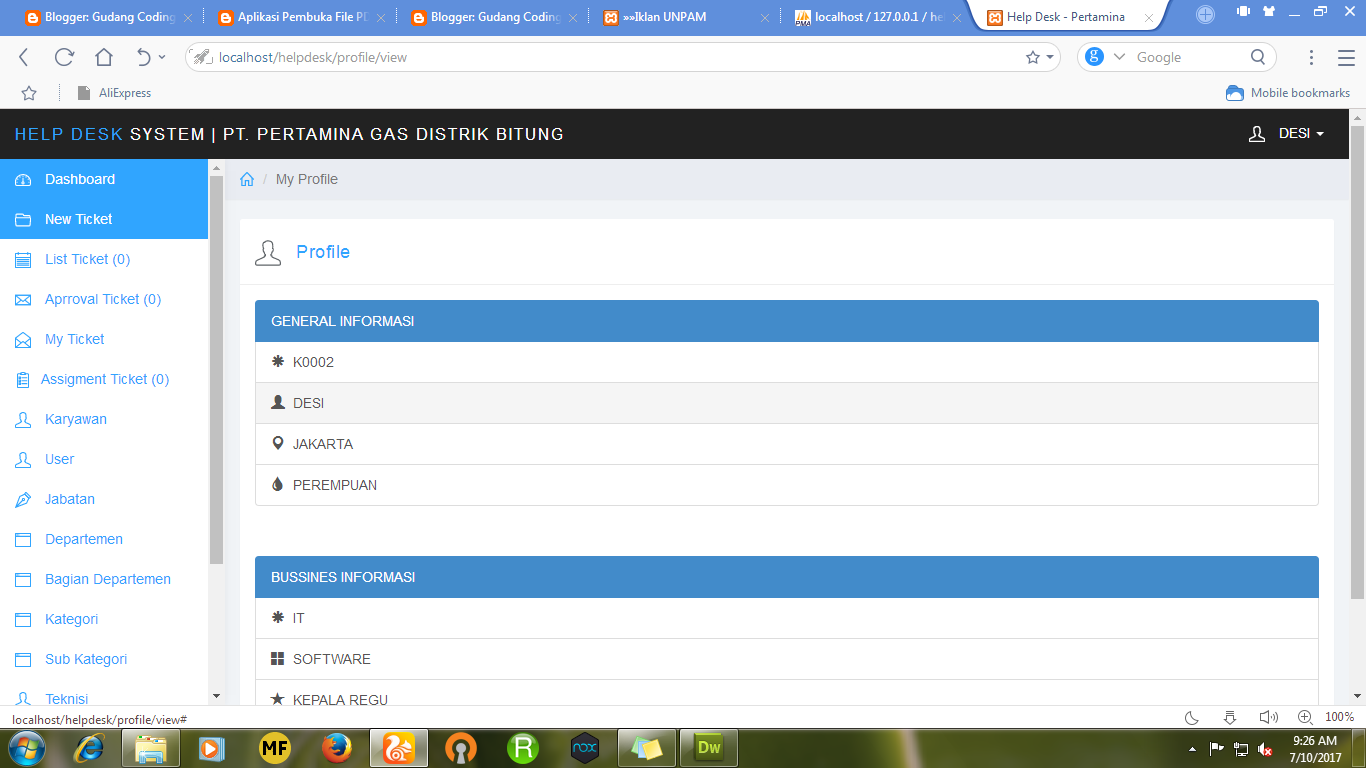
Task: Click the Aprroval Ticket envelope icon
Action: point(23,300)
